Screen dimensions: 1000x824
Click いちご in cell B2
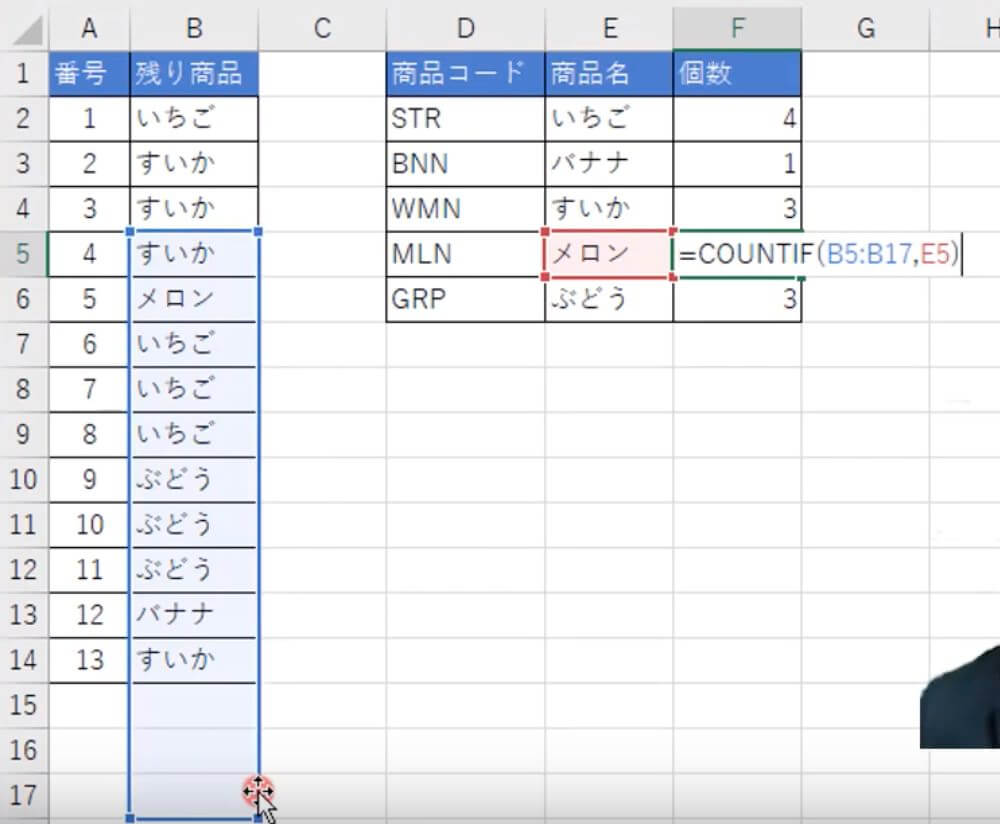click(194, 119)
